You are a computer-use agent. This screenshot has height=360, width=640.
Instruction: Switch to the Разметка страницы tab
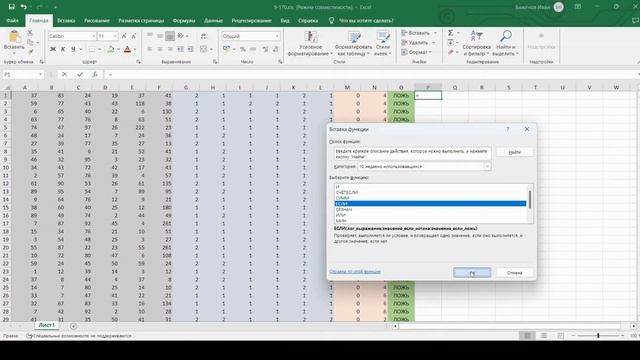pos(141,20)
